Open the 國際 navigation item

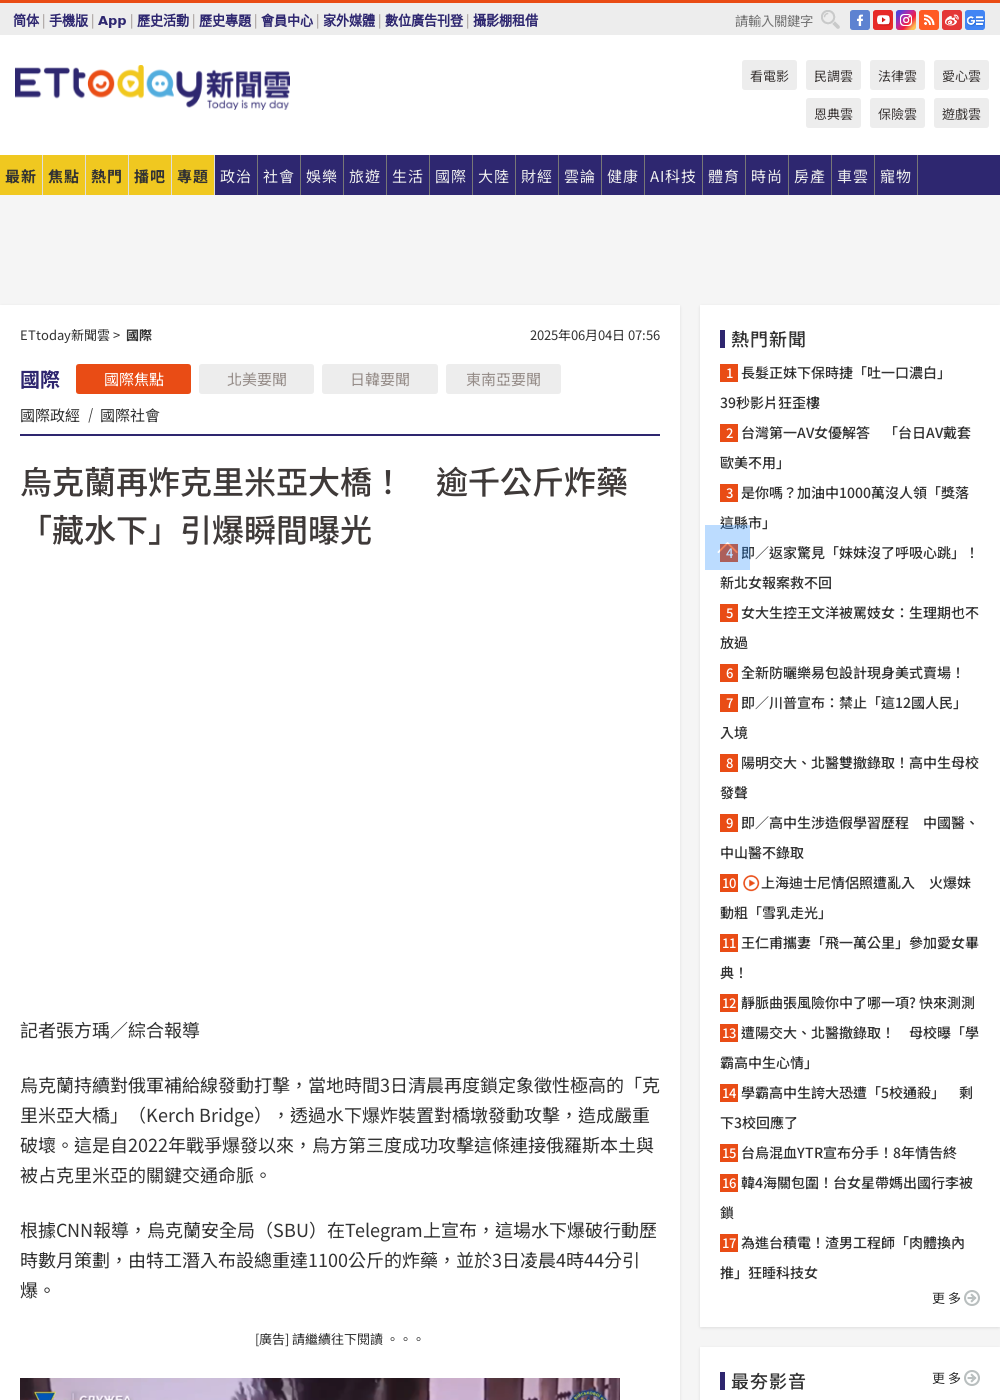pyautogui.click(x=451, y=176)
